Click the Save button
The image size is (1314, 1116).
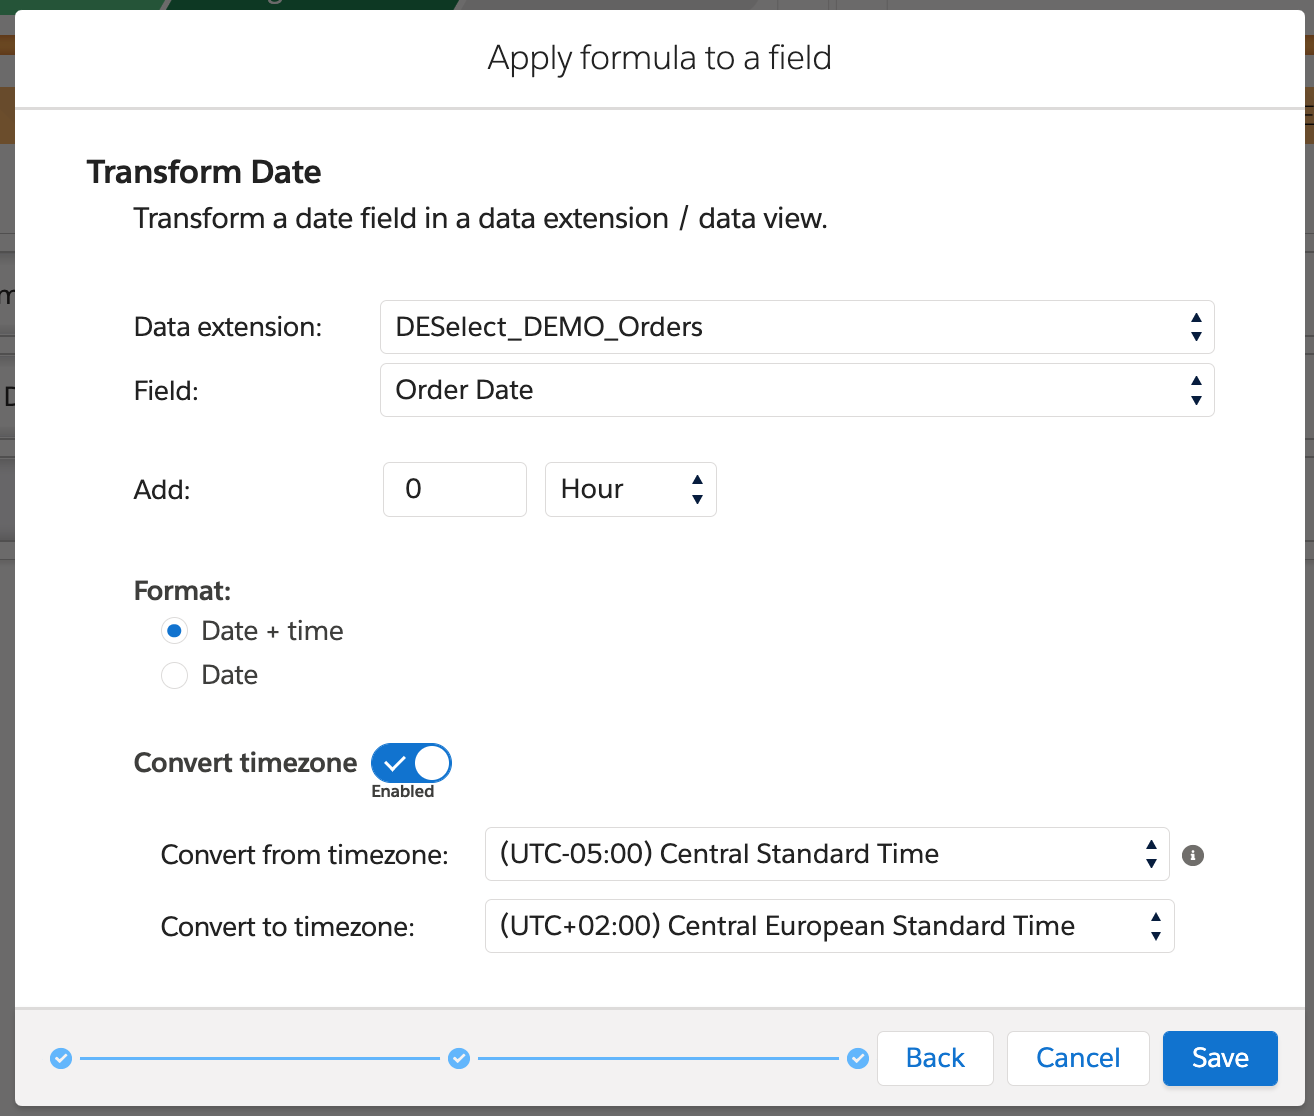[1220, 1058]
